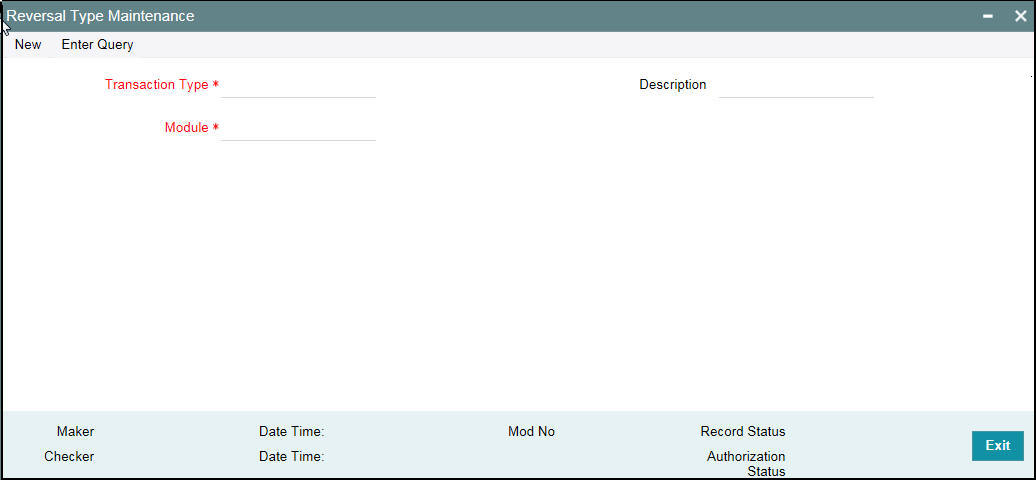Close the Reversal Type Maintenance window

1021,17
